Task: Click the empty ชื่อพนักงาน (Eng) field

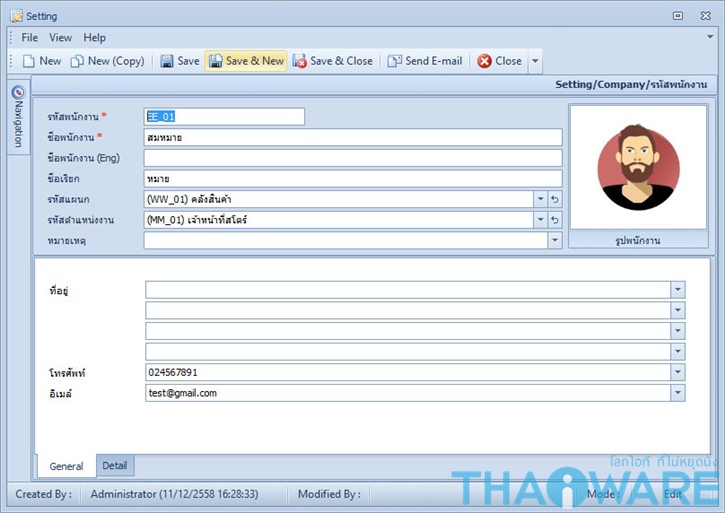Action: [353, 158]
